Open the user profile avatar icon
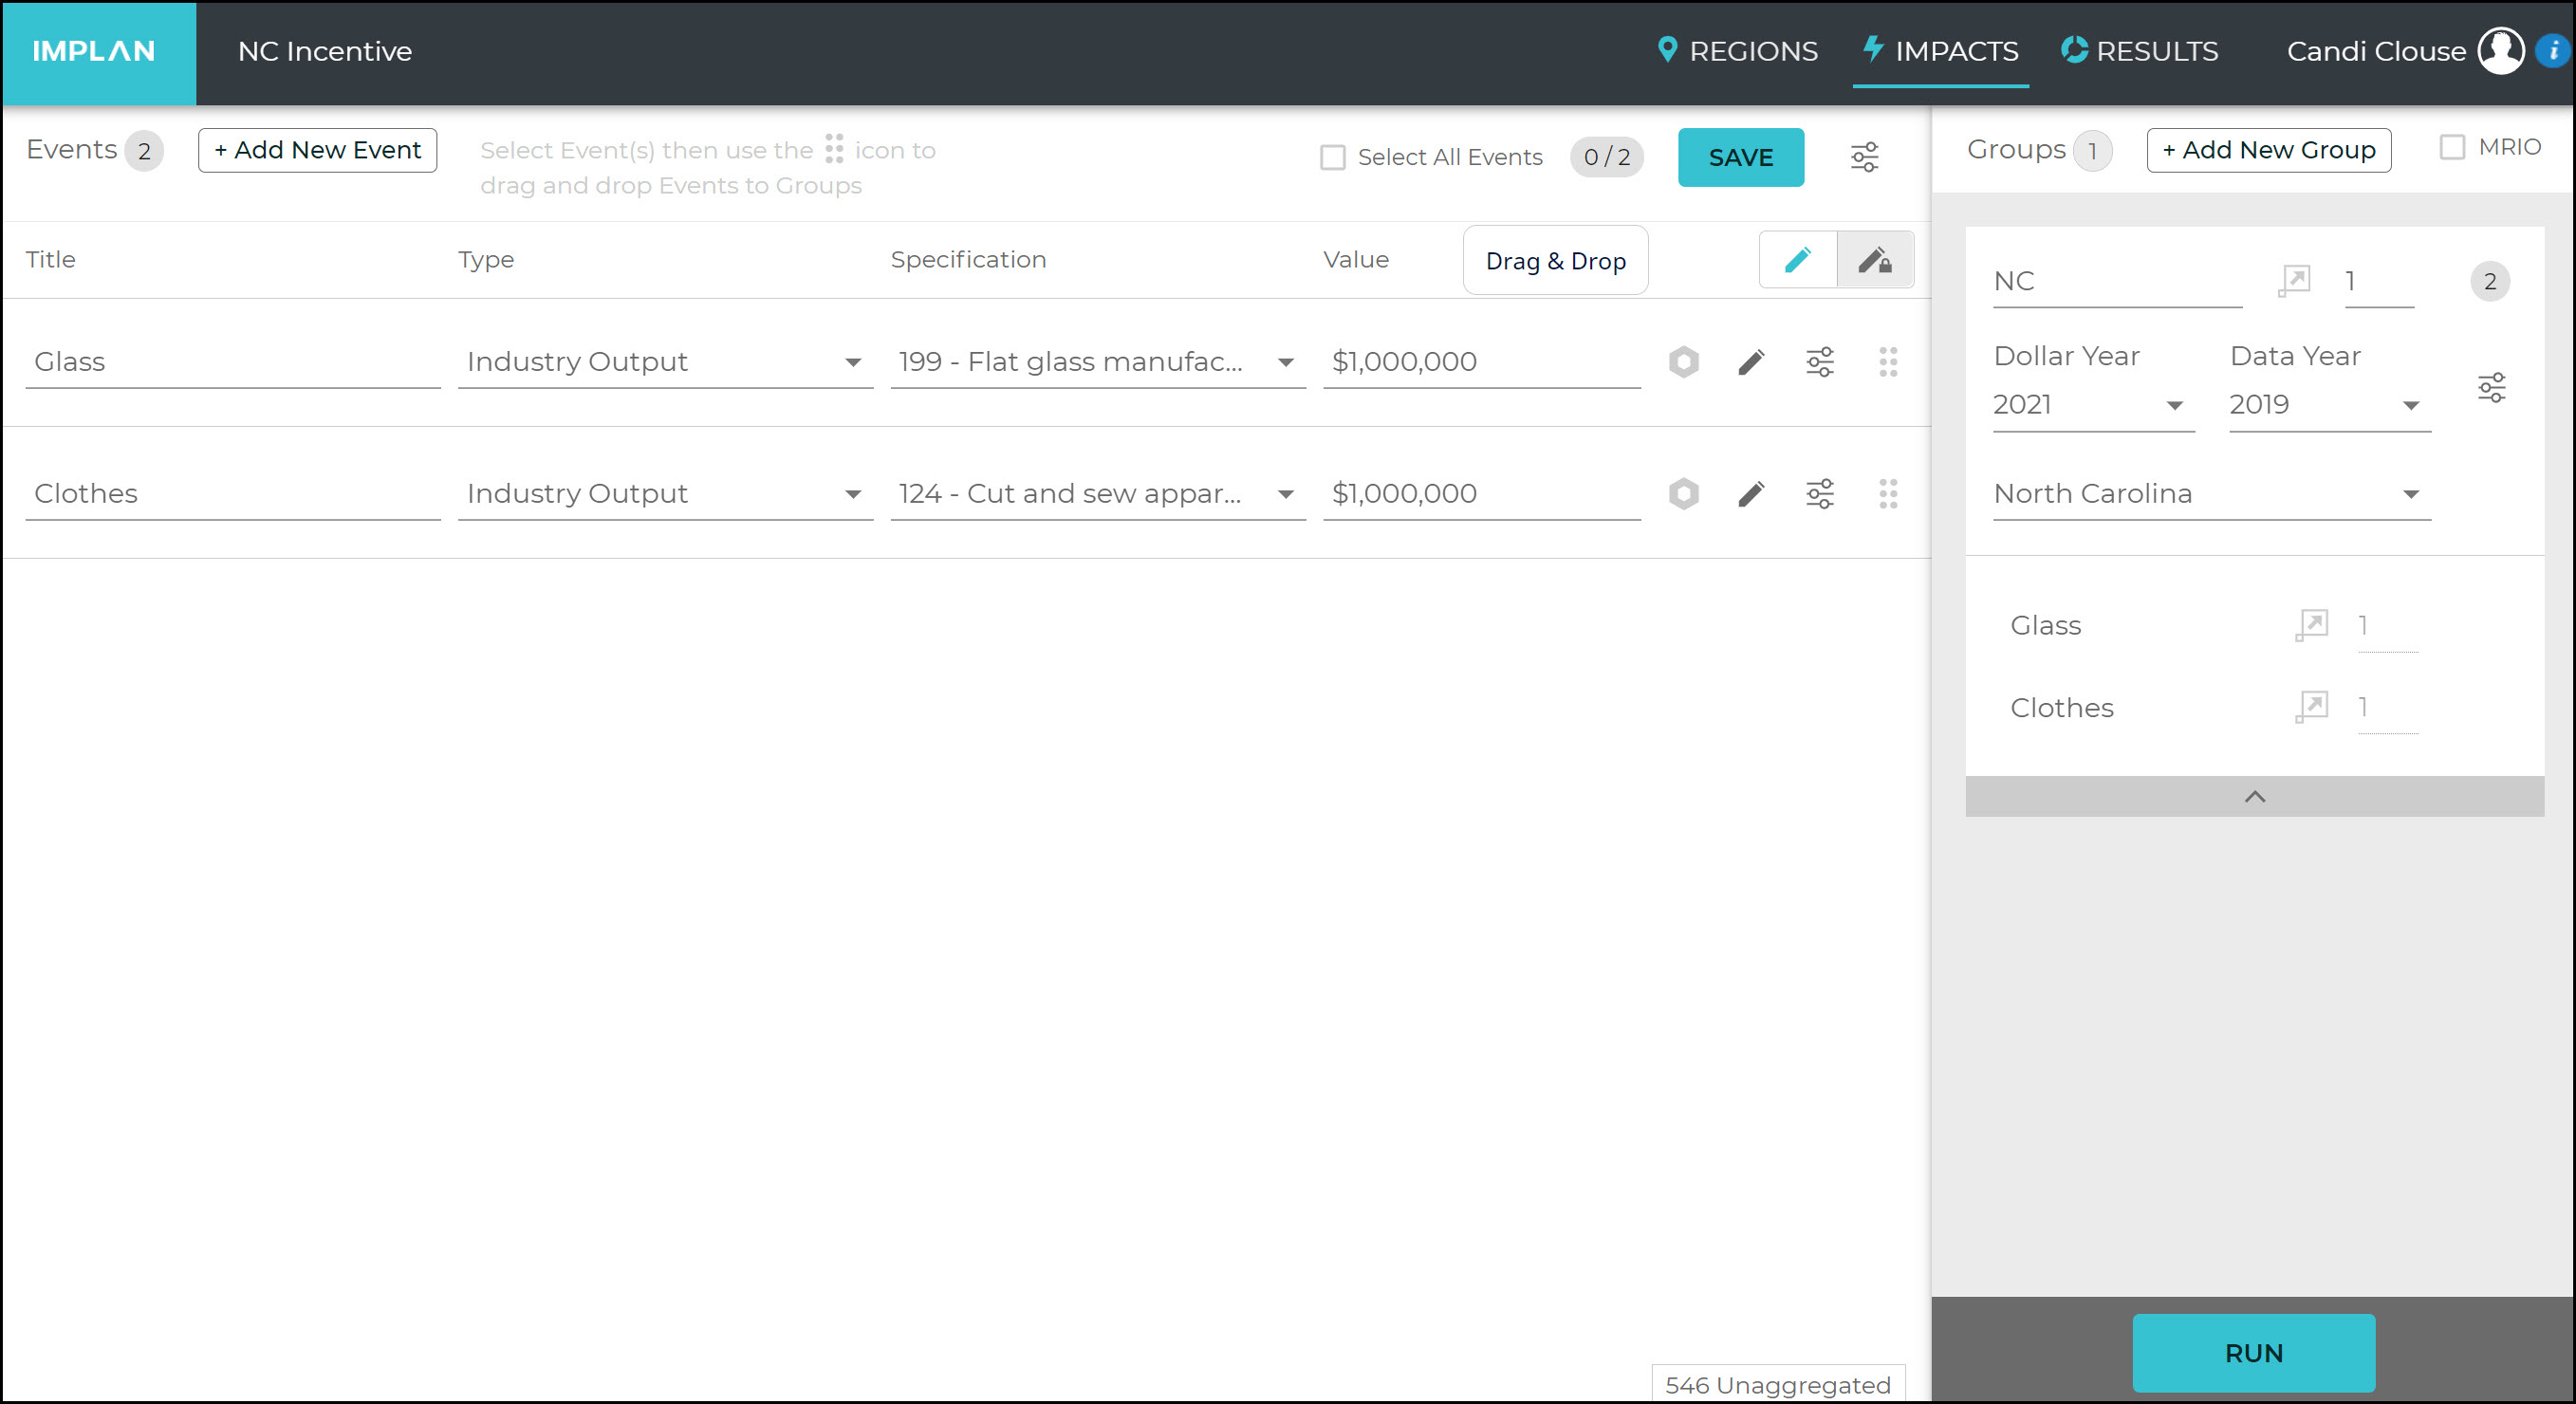Viewport: 2576px width, 1404px height. [x=2500, y=51]
